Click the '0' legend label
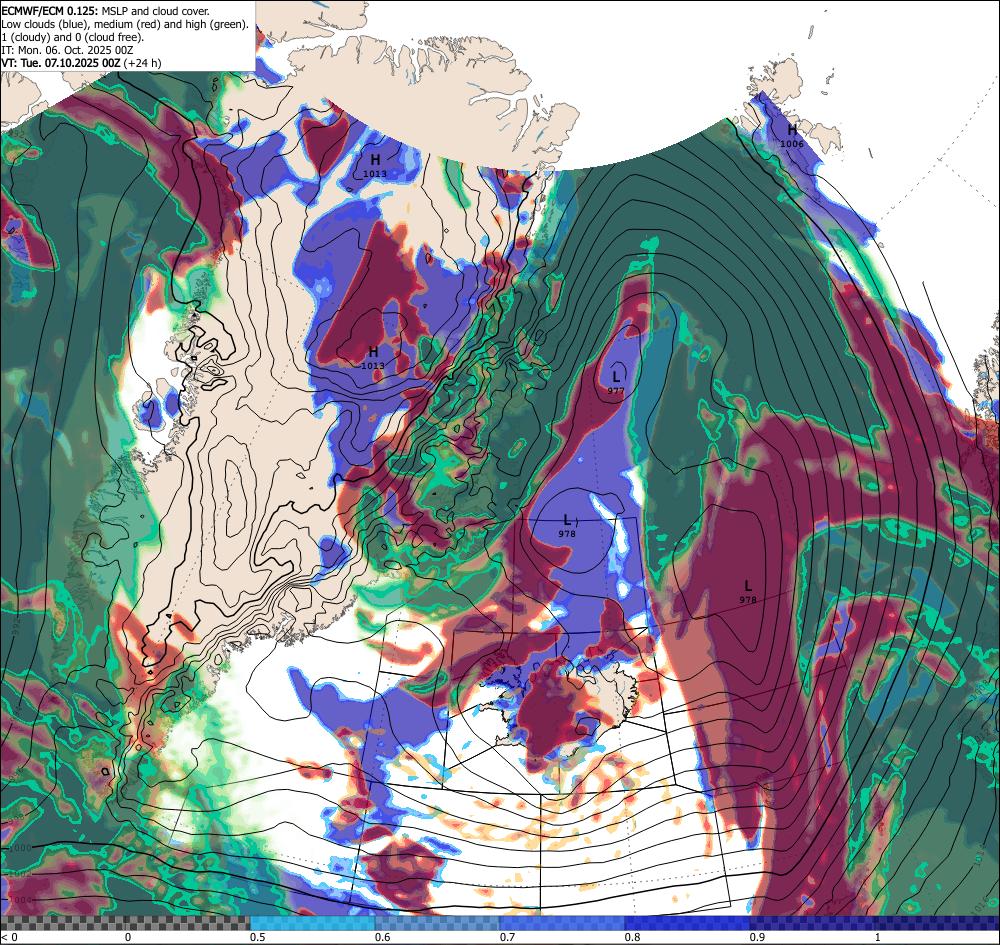This screenshot has width=1000, height=945. click(x=128, y=937)
